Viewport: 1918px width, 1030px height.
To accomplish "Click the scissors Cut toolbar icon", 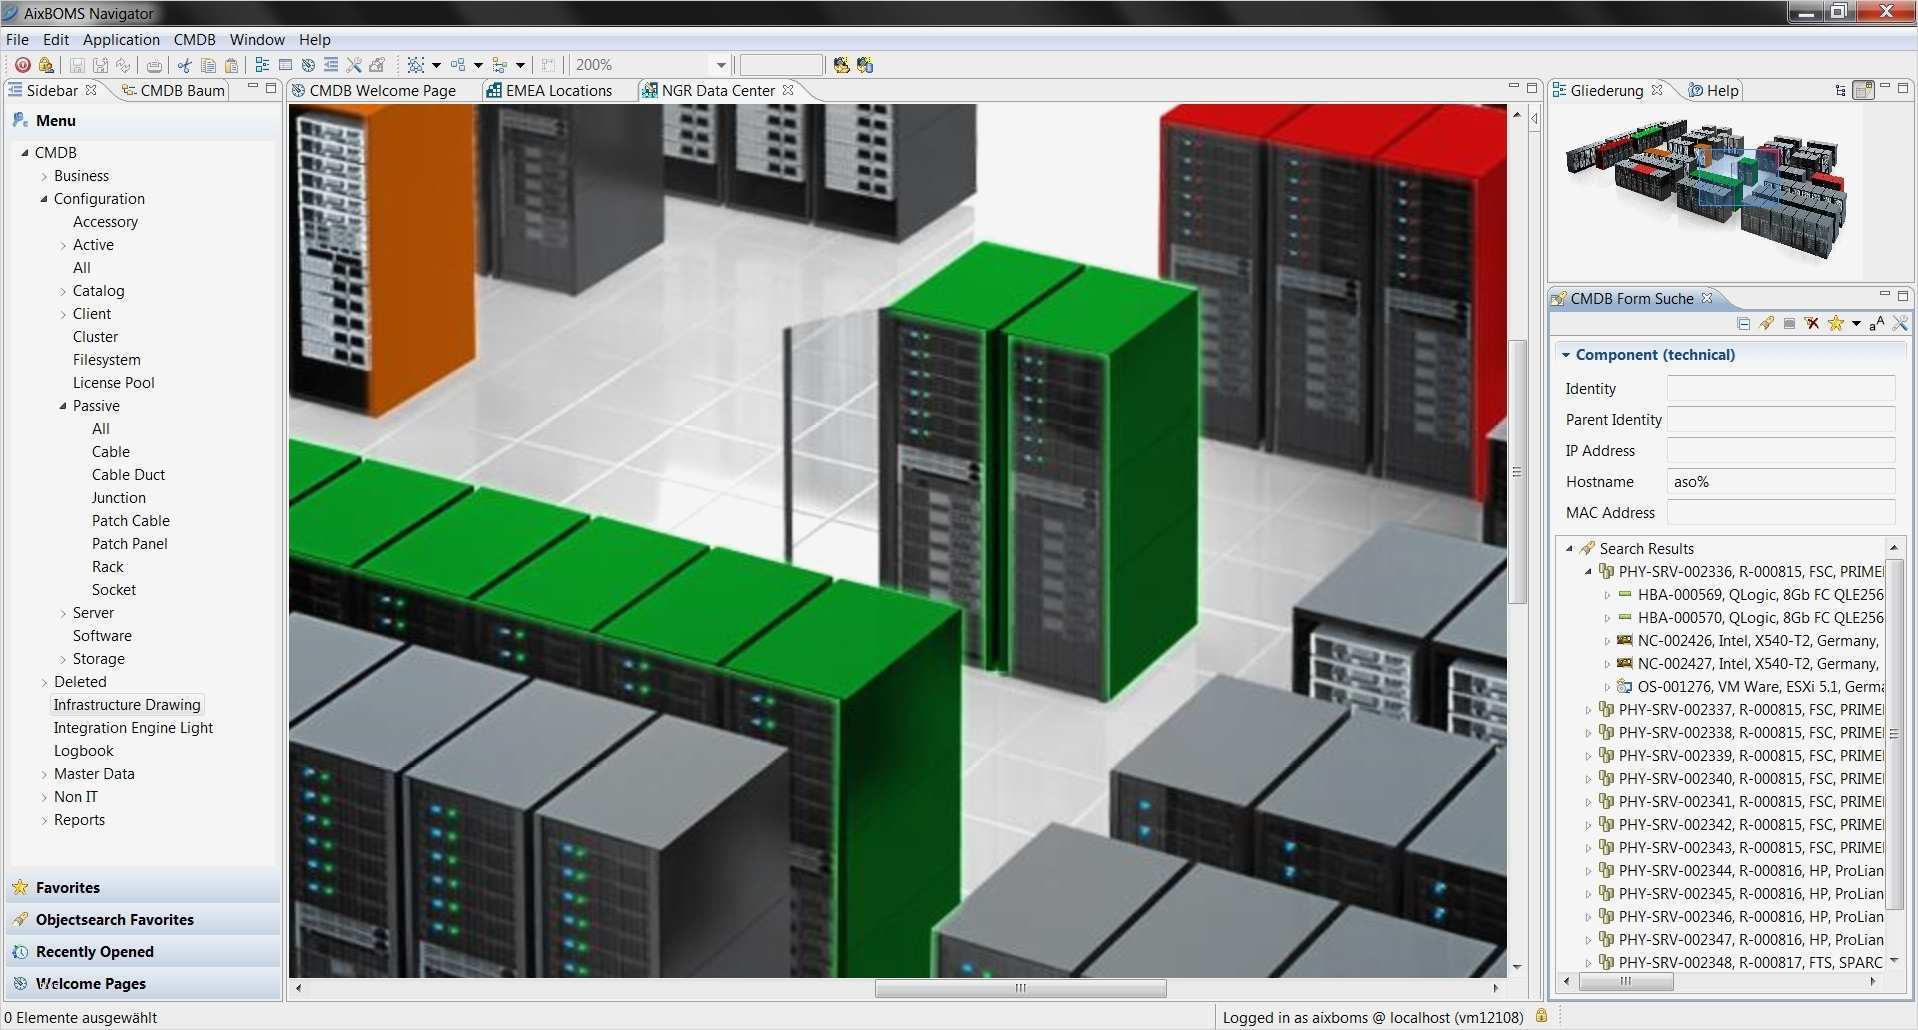I will (x=185, y=65).
